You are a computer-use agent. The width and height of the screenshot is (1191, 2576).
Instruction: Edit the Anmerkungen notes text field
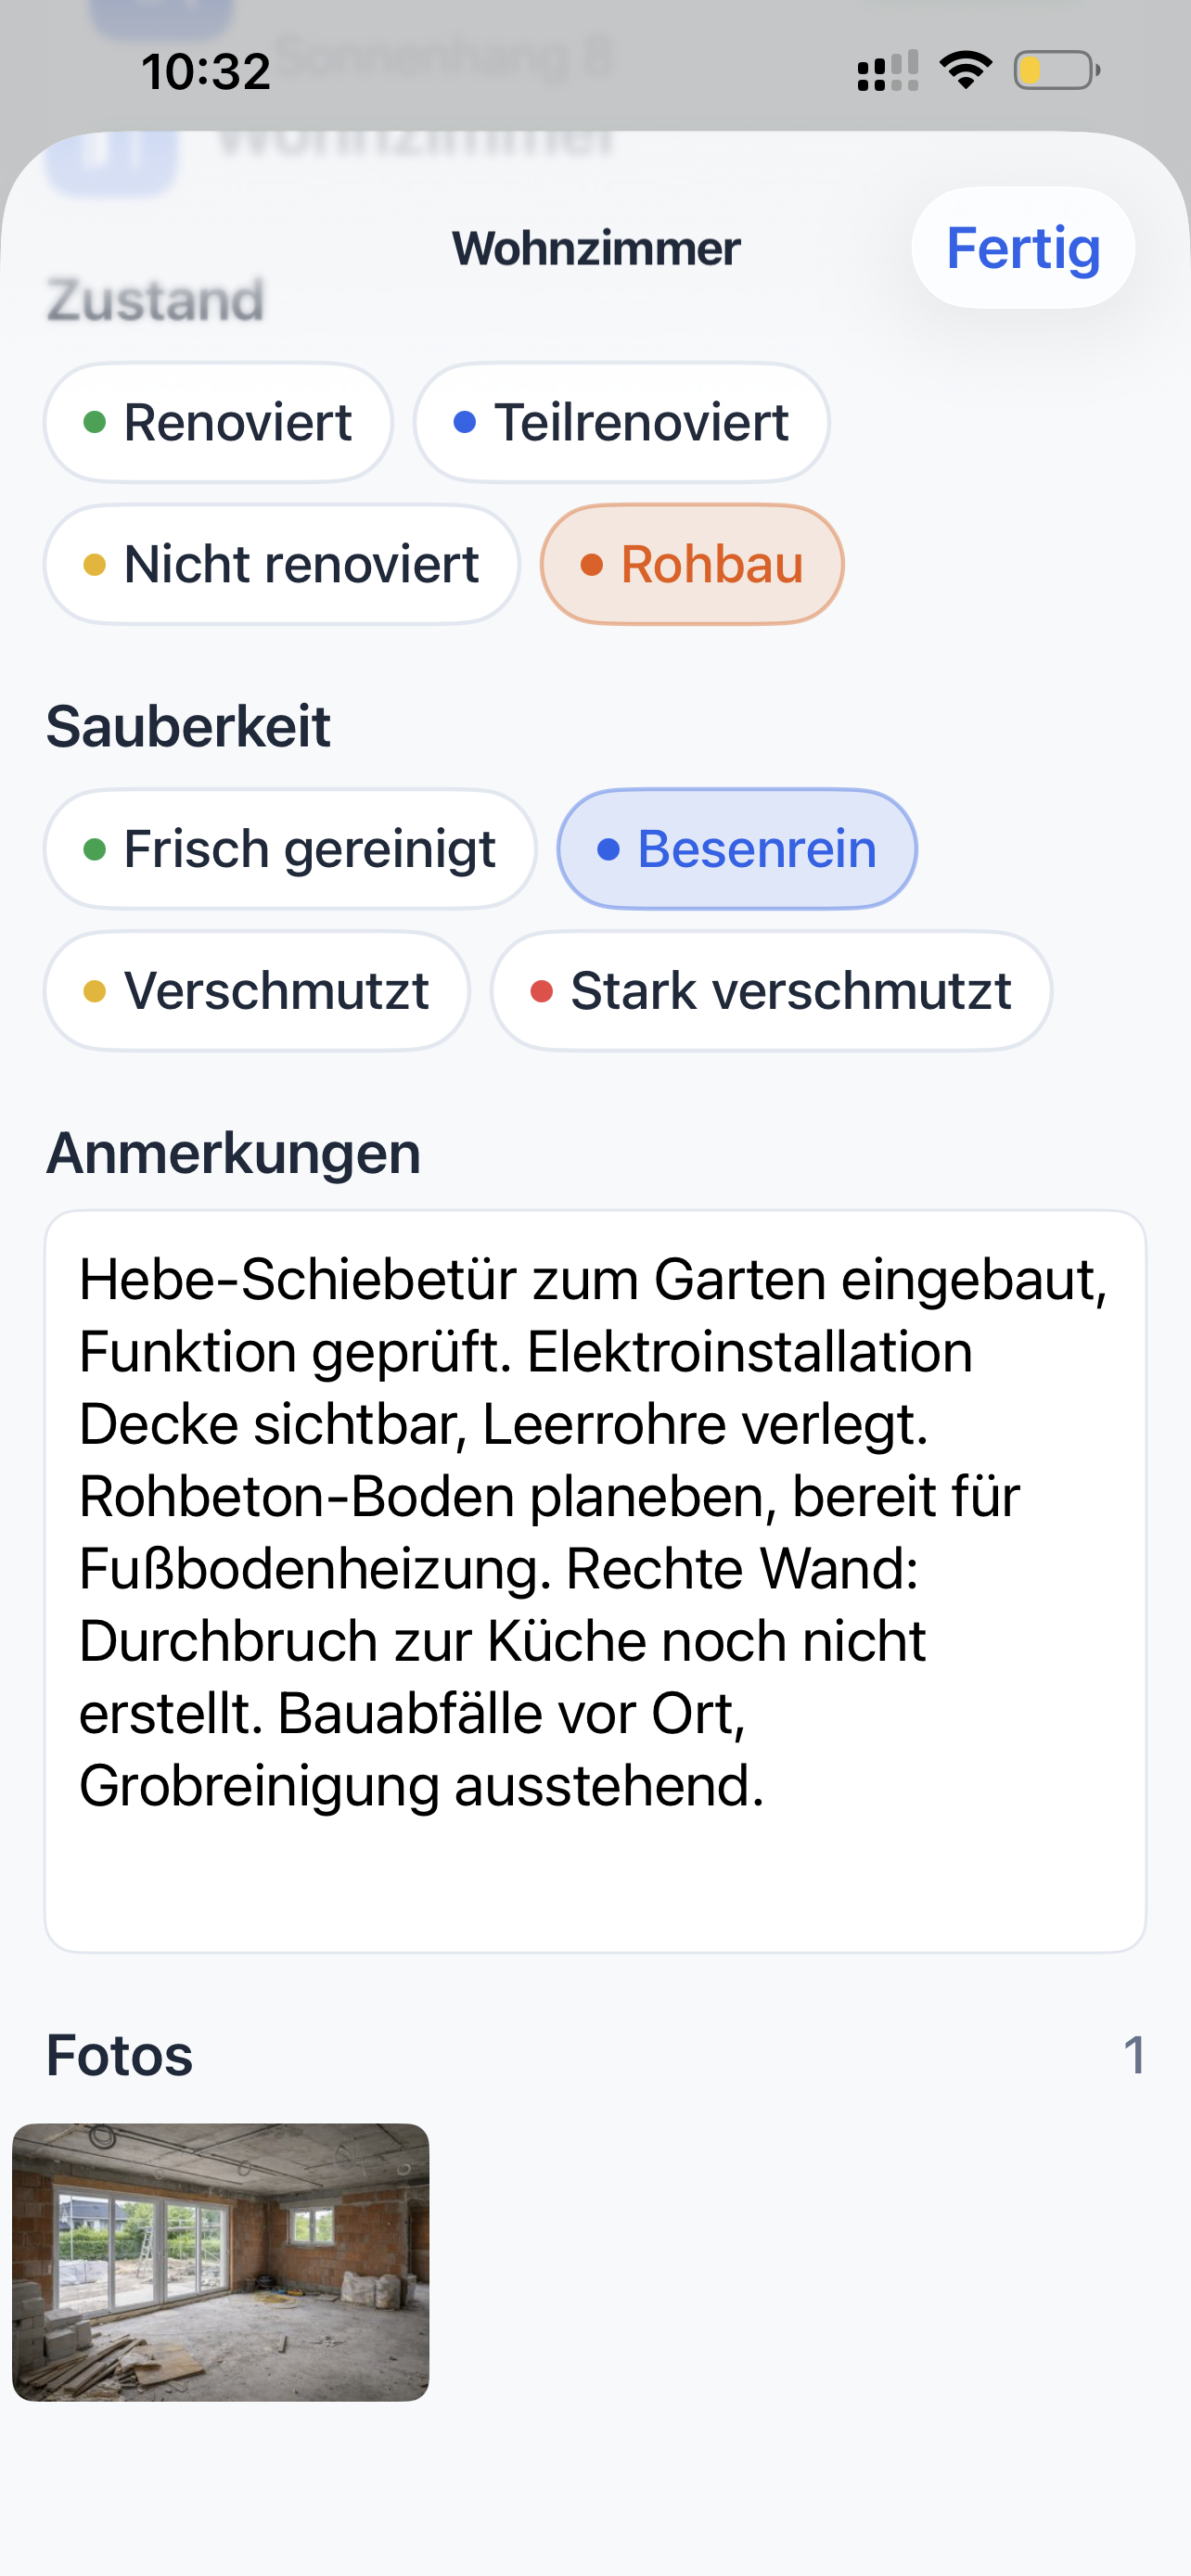[595, 1580]
